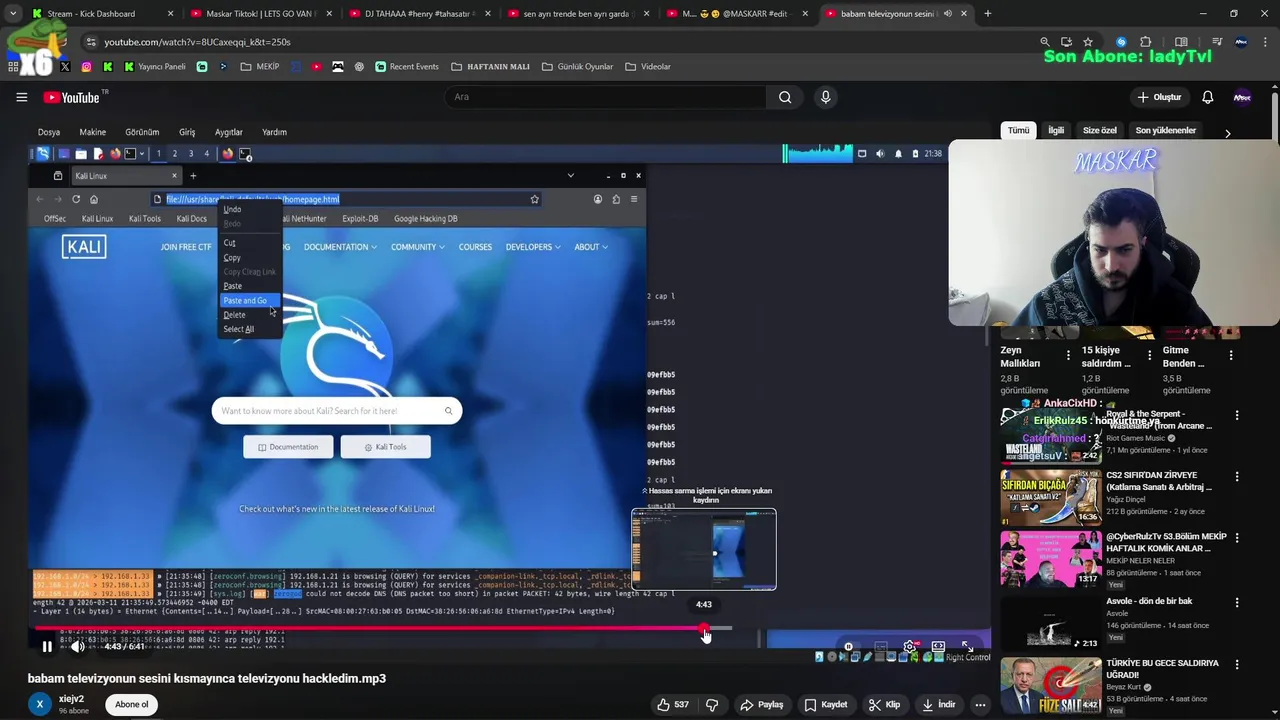Expand the DOCUMENTATION menu on the Kali page
The height and width of the screenshot is (720, 1280).
point(341,247)
